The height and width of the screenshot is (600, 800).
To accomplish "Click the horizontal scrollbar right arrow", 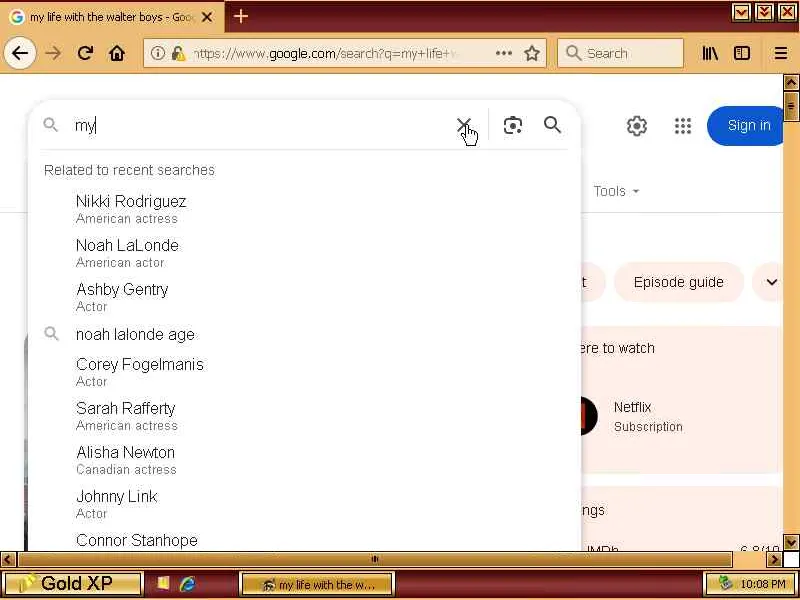I will point(774,559).
